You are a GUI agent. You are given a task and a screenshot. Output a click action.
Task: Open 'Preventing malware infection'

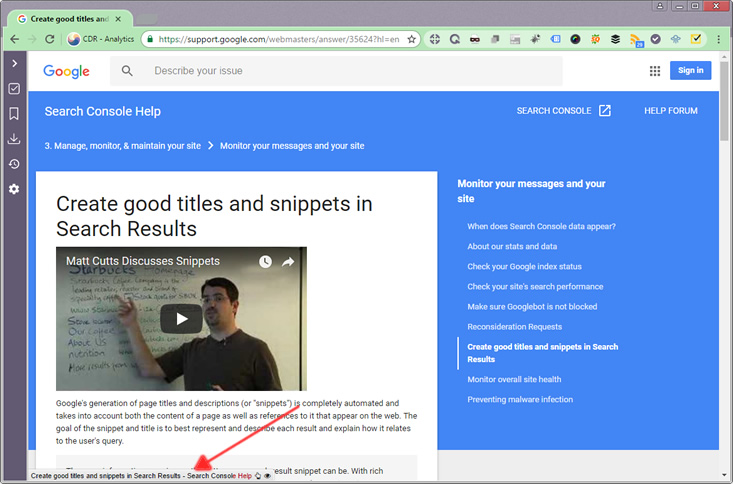[520, 400]
